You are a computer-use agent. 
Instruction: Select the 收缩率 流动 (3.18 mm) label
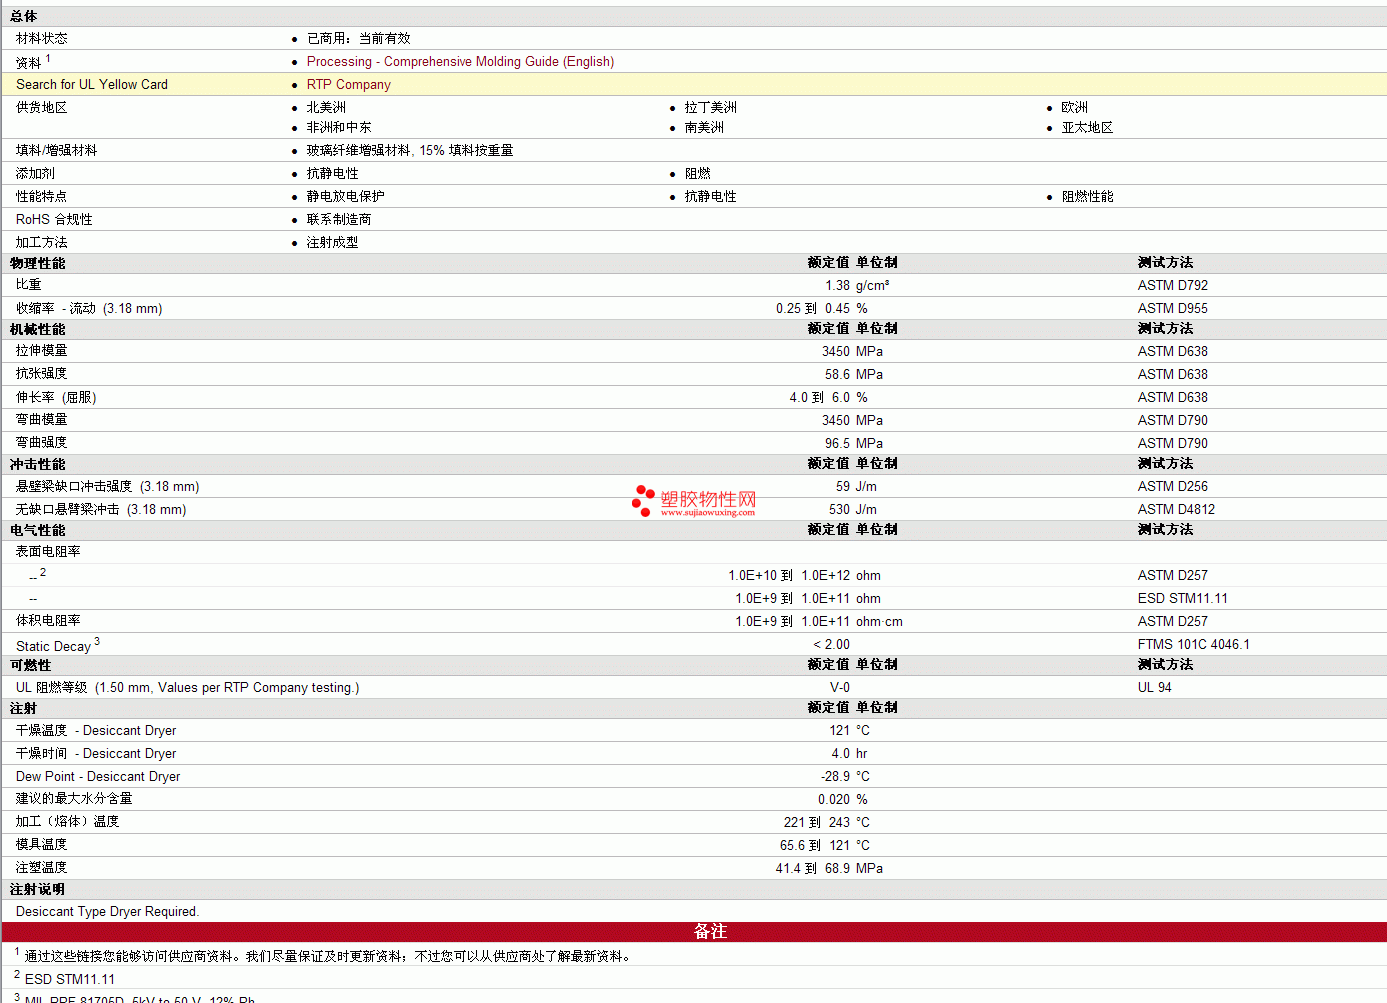point(89,309)
